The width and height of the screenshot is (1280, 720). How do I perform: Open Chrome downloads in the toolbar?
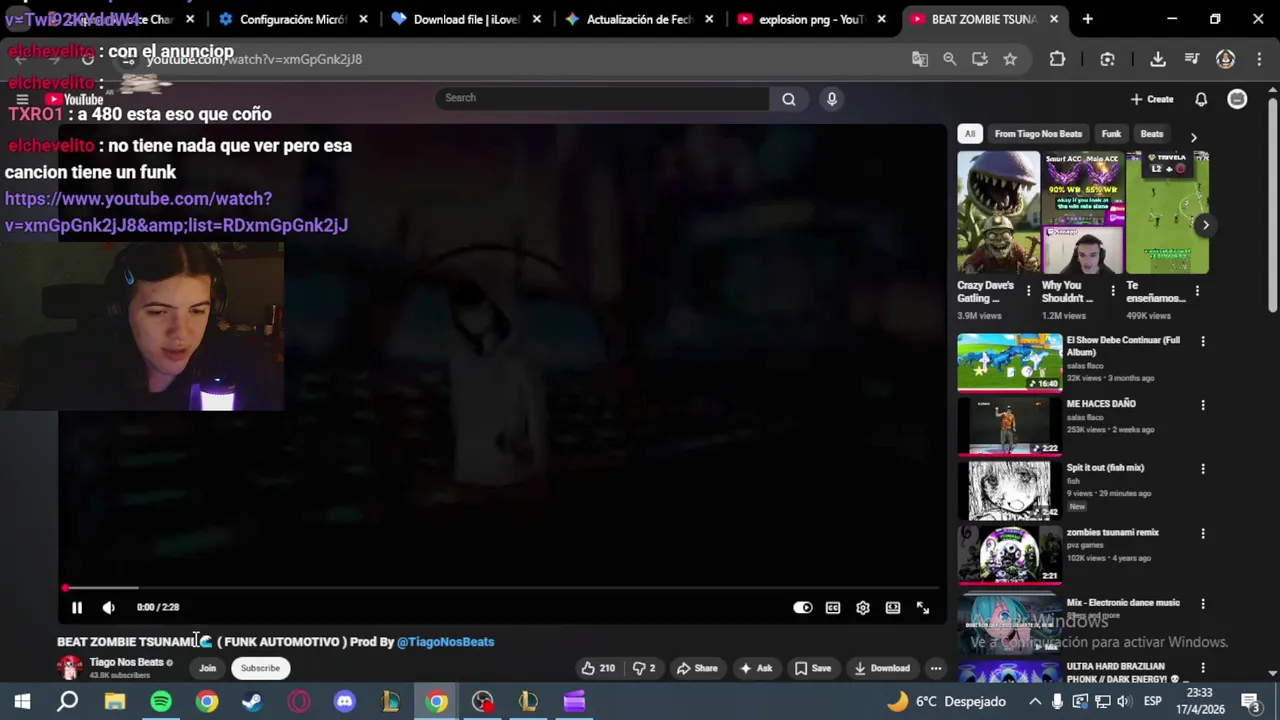[x=1158, y=59]
